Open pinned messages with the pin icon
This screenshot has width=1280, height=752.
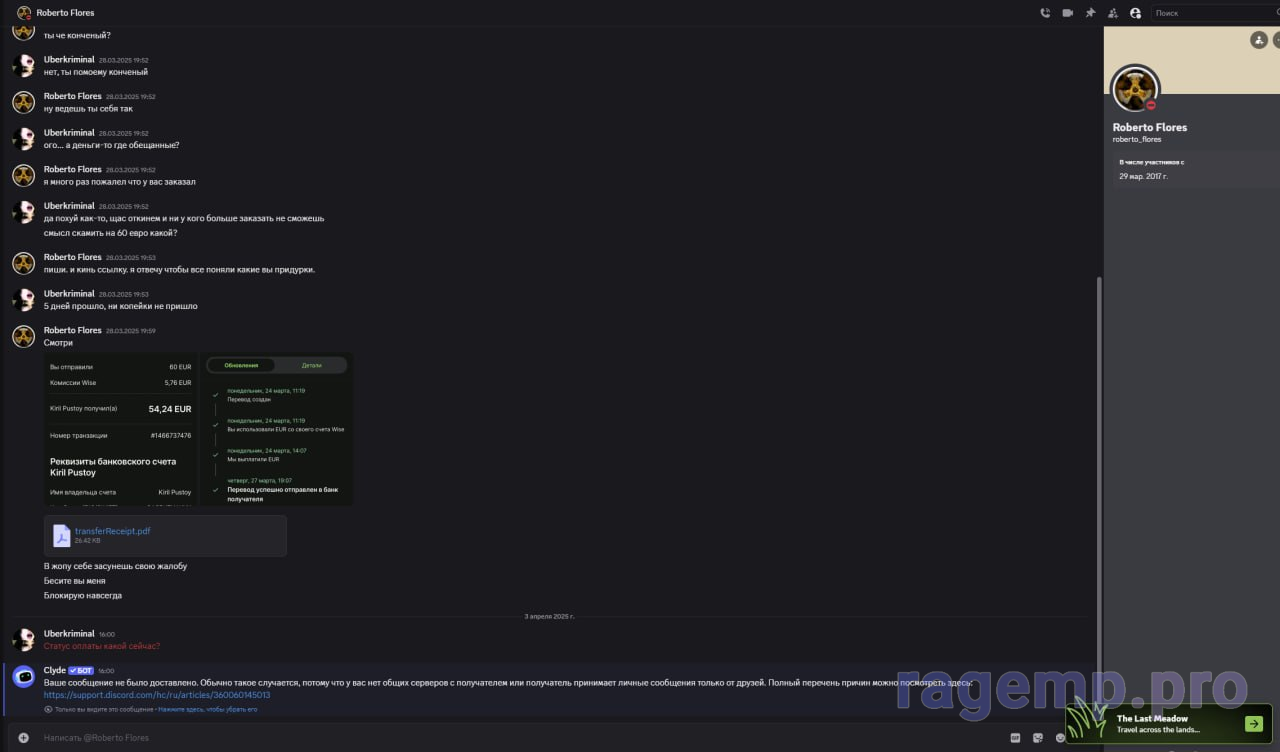tap(1090, 13)
